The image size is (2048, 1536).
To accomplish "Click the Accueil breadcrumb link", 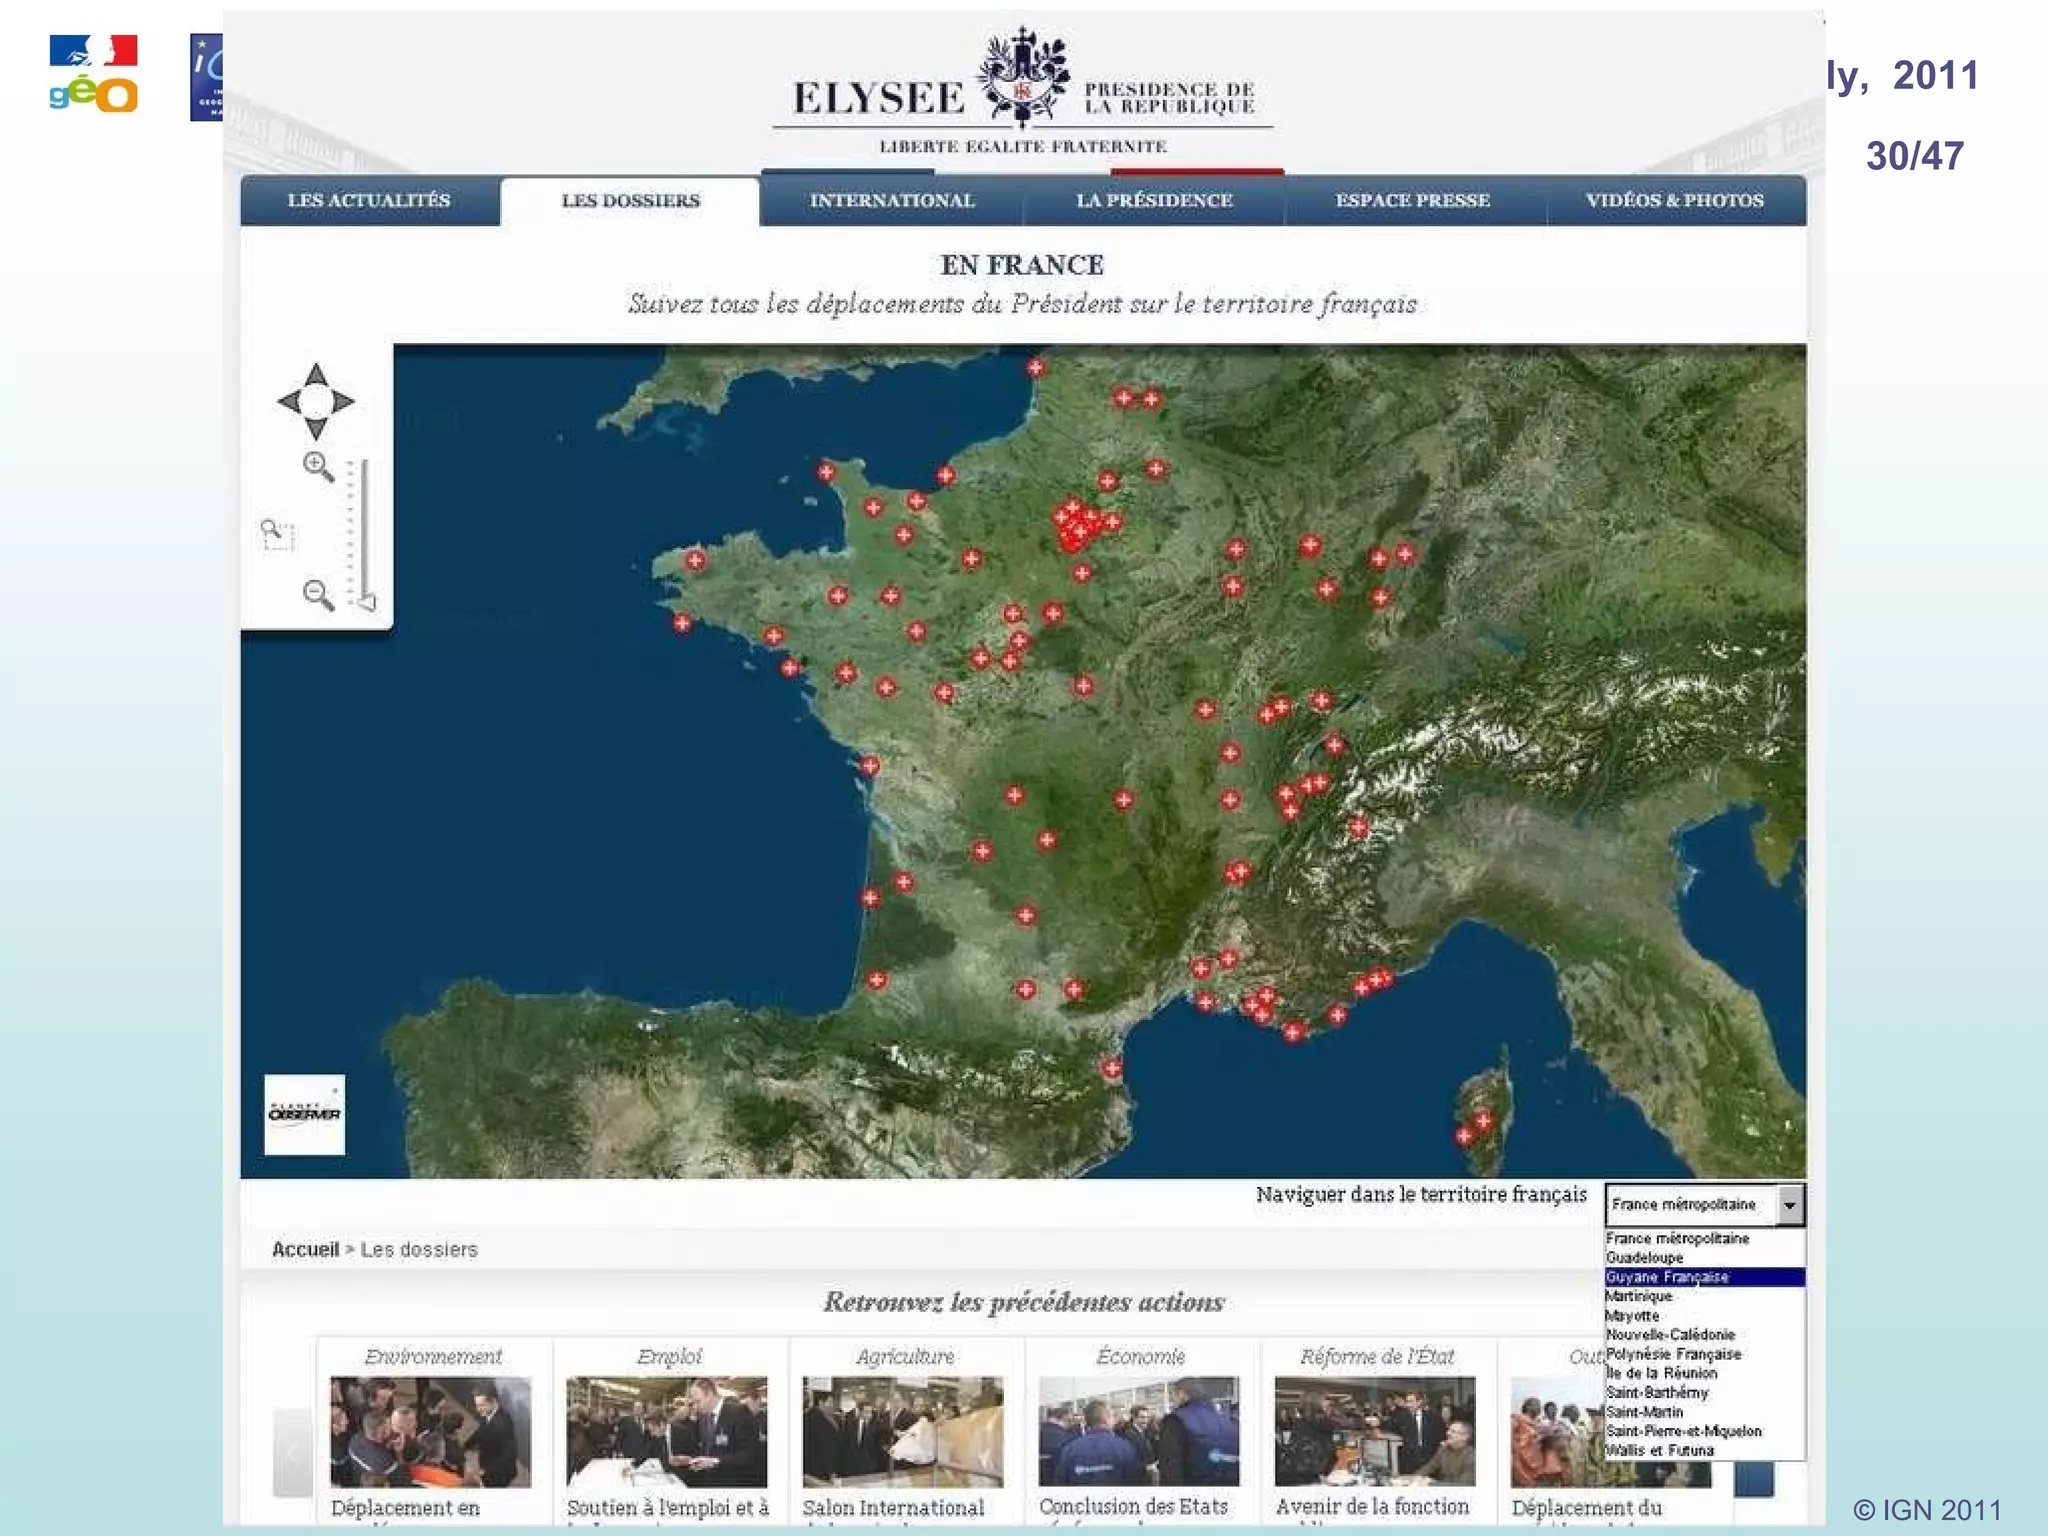I will coord(305,1249).
